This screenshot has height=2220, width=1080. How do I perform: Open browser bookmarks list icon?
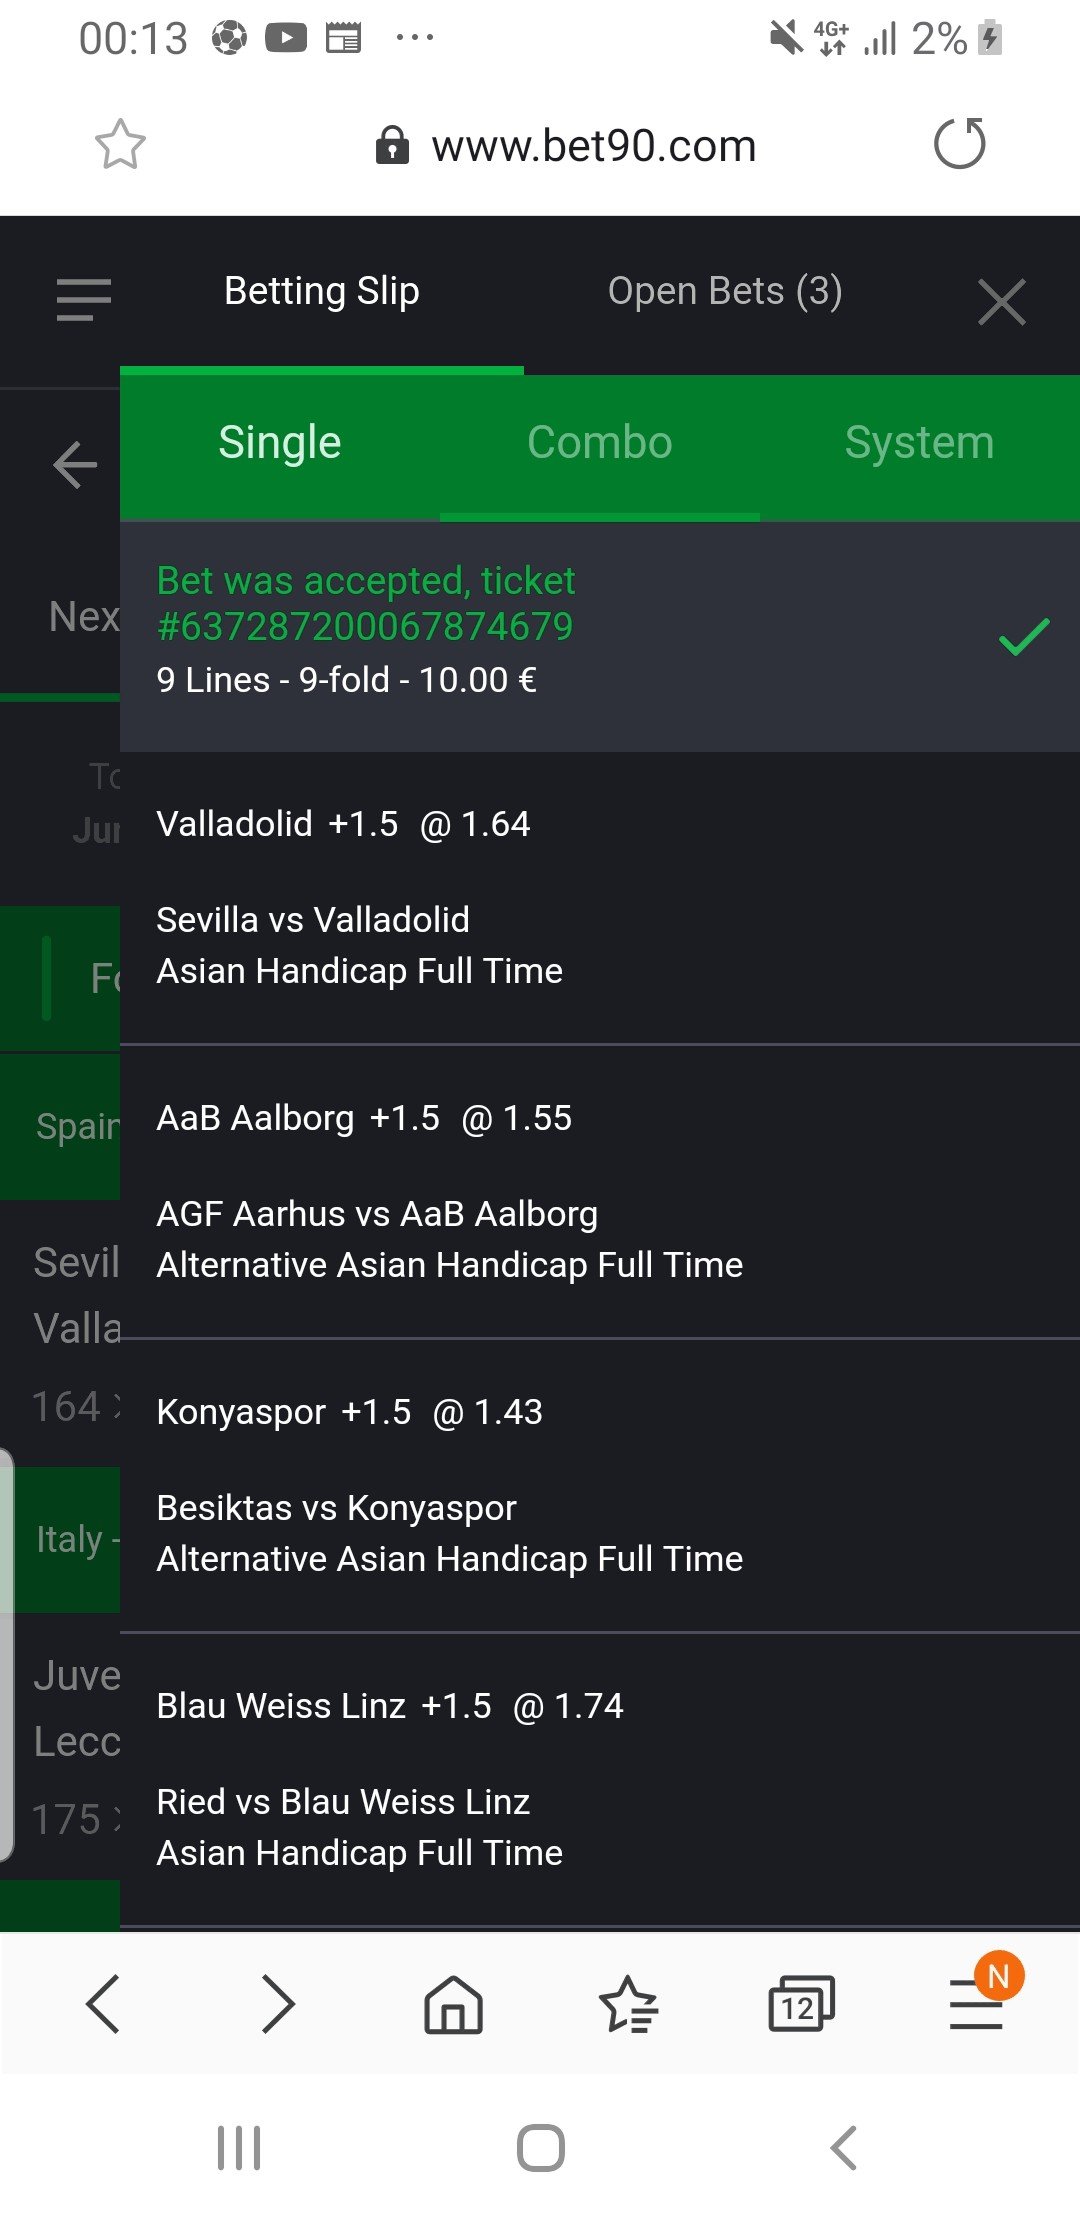pos(627,2004)
